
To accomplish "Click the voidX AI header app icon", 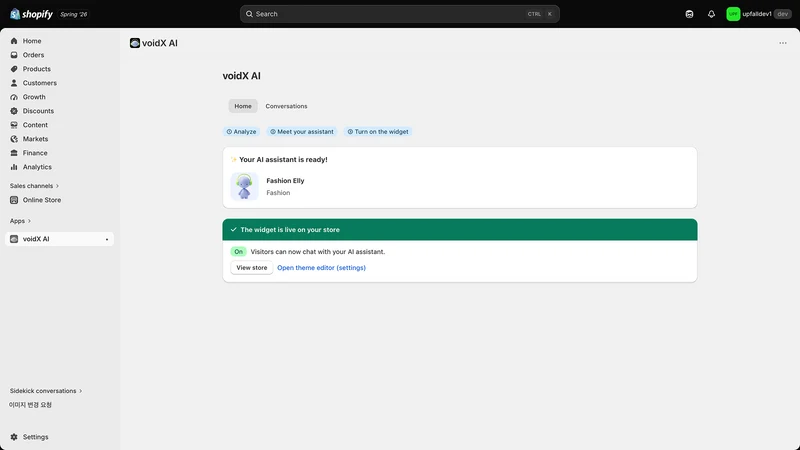I will tap(135, 43).
